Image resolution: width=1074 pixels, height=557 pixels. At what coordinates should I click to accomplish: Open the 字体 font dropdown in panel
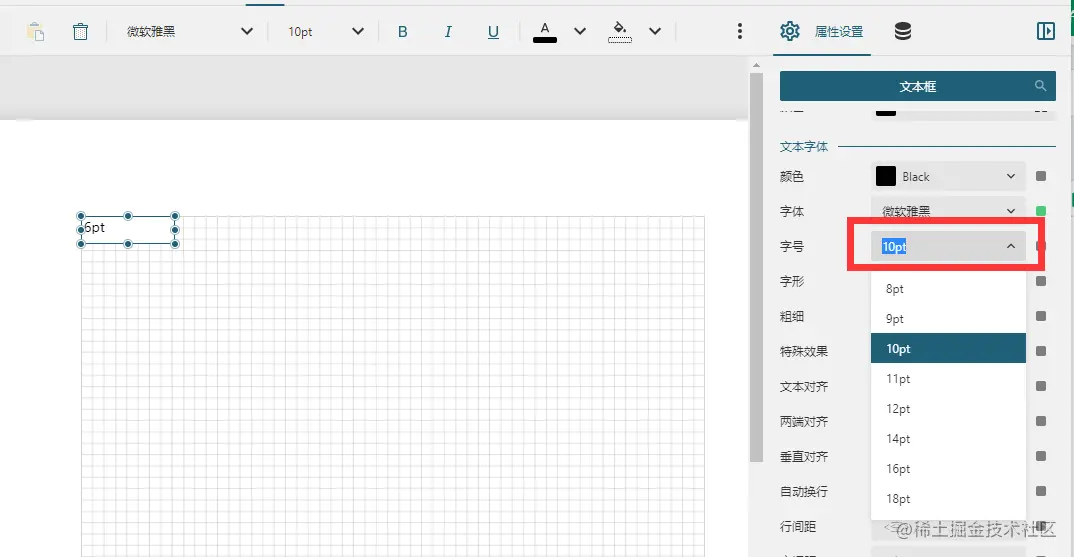click(x=948, y=210)
